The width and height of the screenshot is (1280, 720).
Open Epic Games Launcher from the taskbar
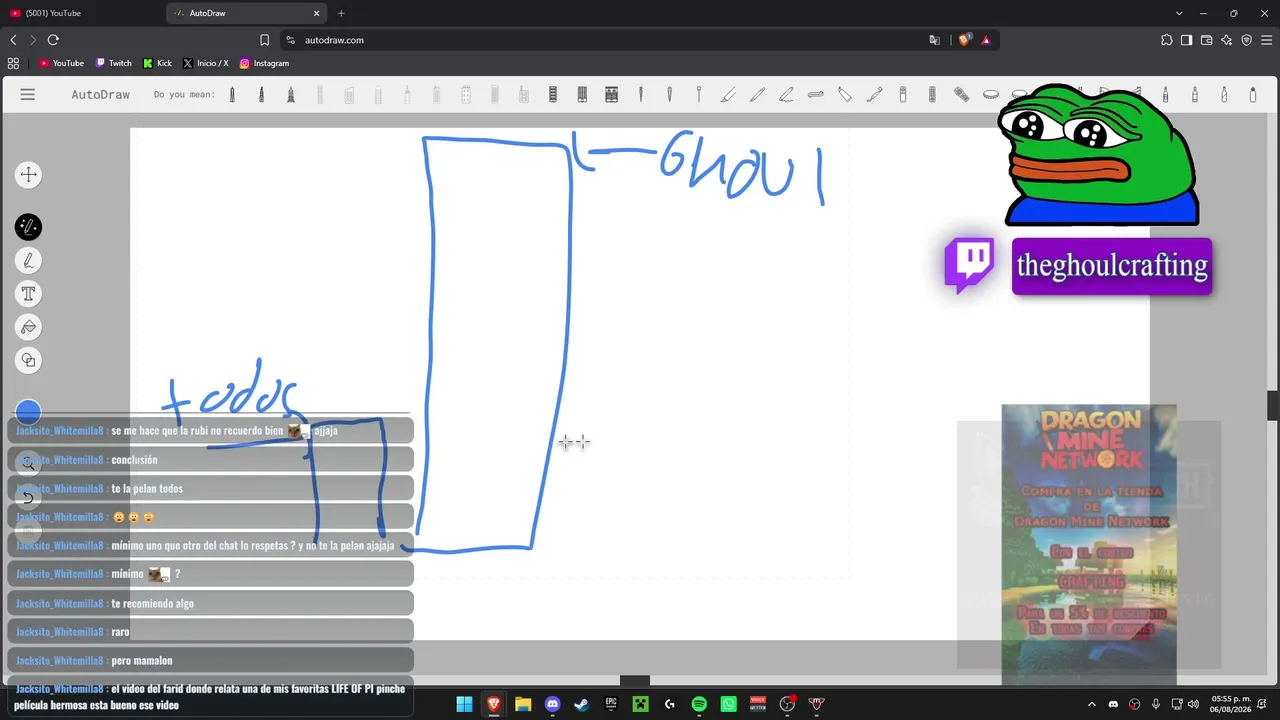(611, 704)
